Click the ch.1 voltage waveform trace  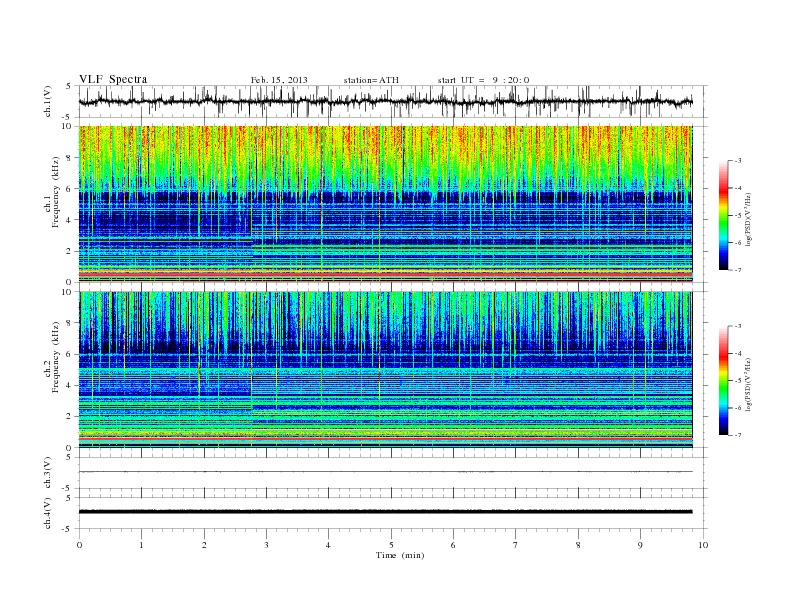coord(385,101)
